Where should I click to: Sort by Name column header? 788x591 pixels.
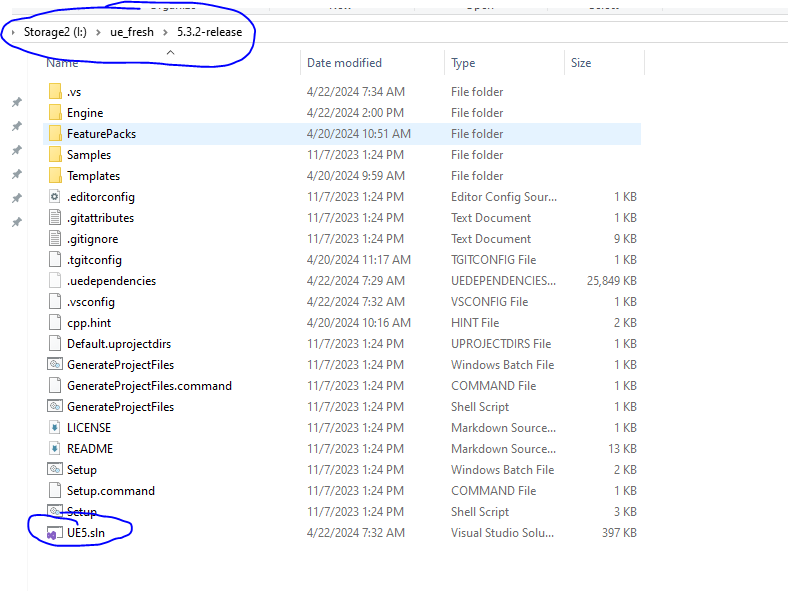(62, 63)
